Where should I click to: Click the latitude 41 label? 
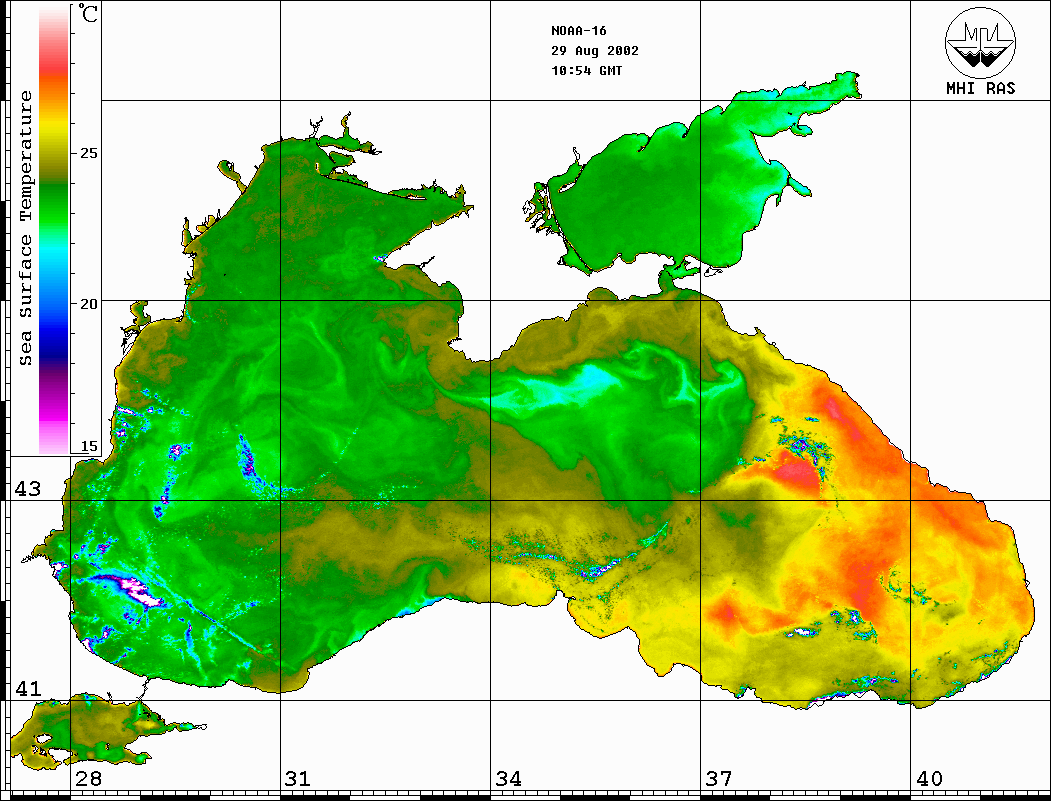click(x=27, y=688)
